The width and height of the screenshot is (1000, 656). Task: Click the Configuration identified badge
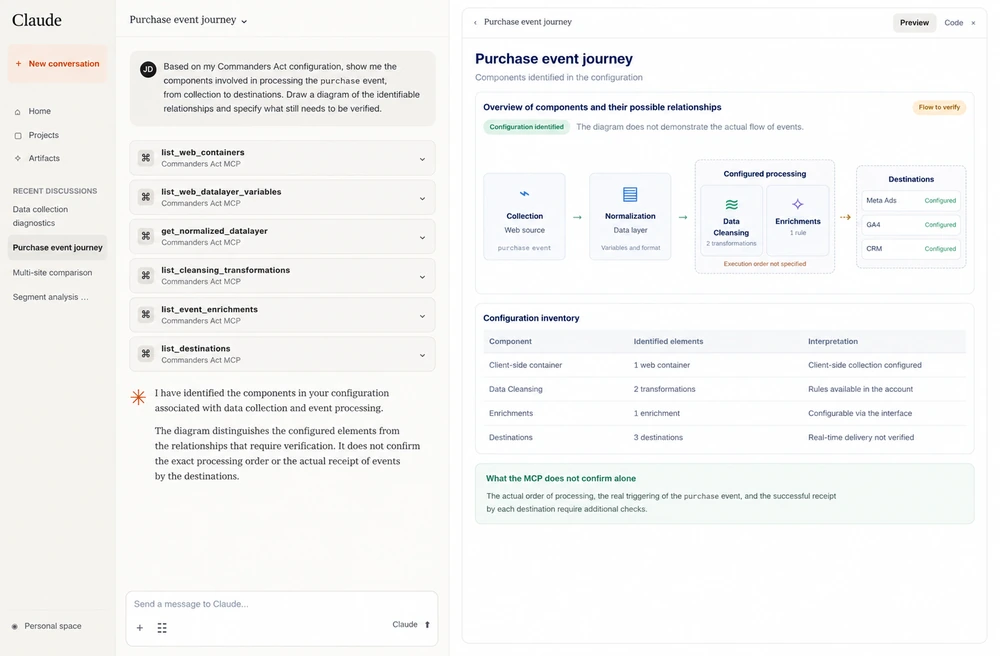point(526,127)
